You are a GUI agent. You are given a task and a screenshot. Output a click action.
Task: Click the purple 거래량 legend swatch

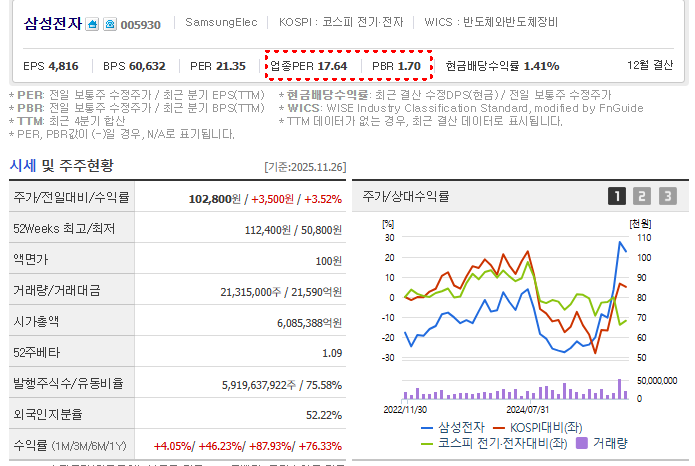581,443
